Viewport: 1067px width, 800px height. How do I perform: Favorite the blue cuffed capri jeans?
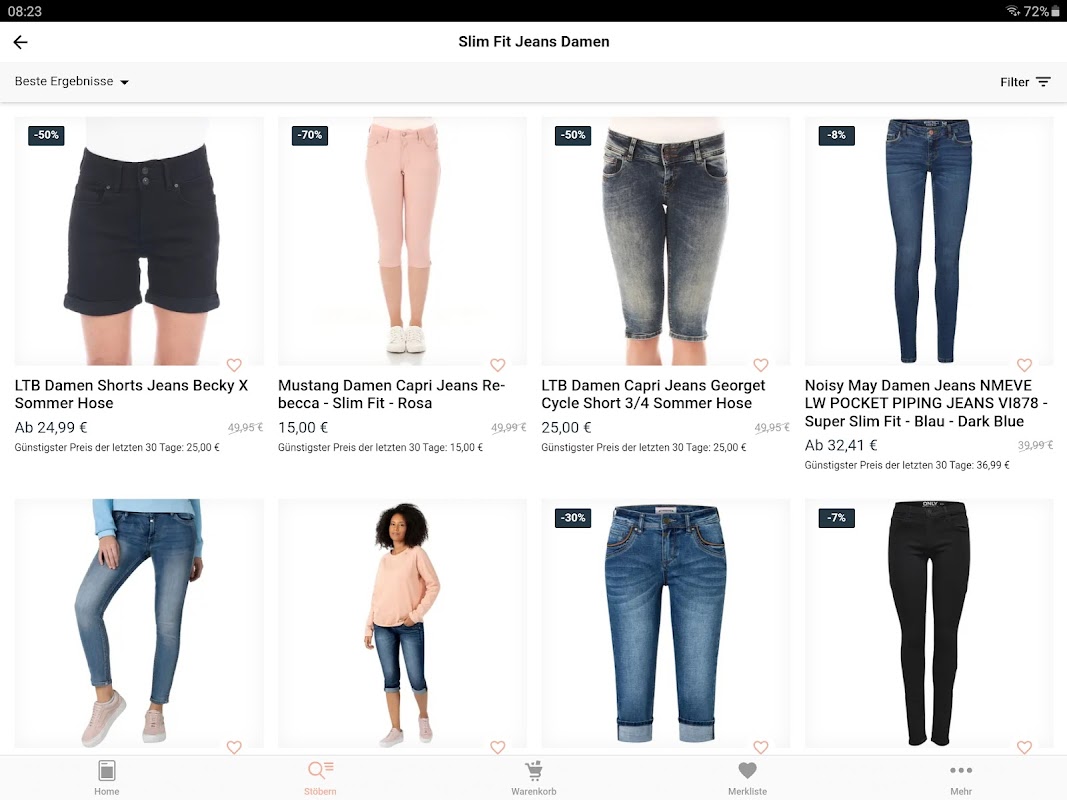point(761,747)
